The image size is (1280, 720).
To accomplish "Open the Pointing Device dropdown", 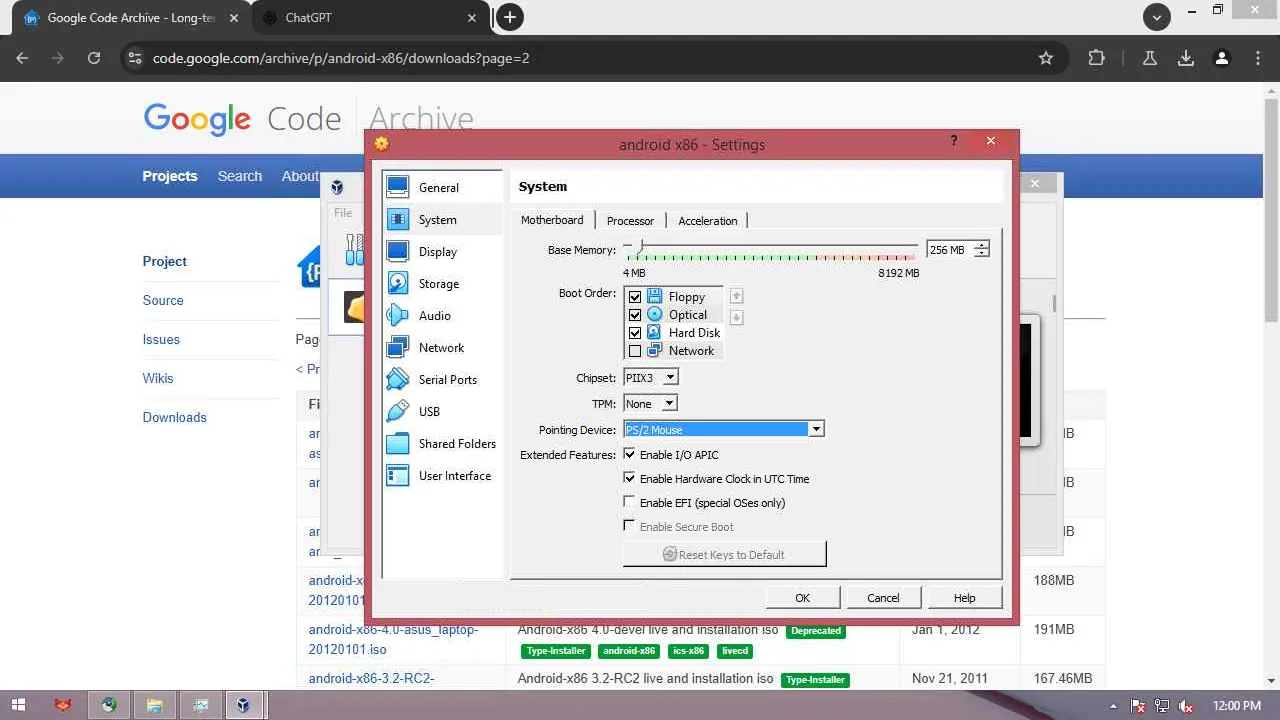I will [x=724, y=429].
